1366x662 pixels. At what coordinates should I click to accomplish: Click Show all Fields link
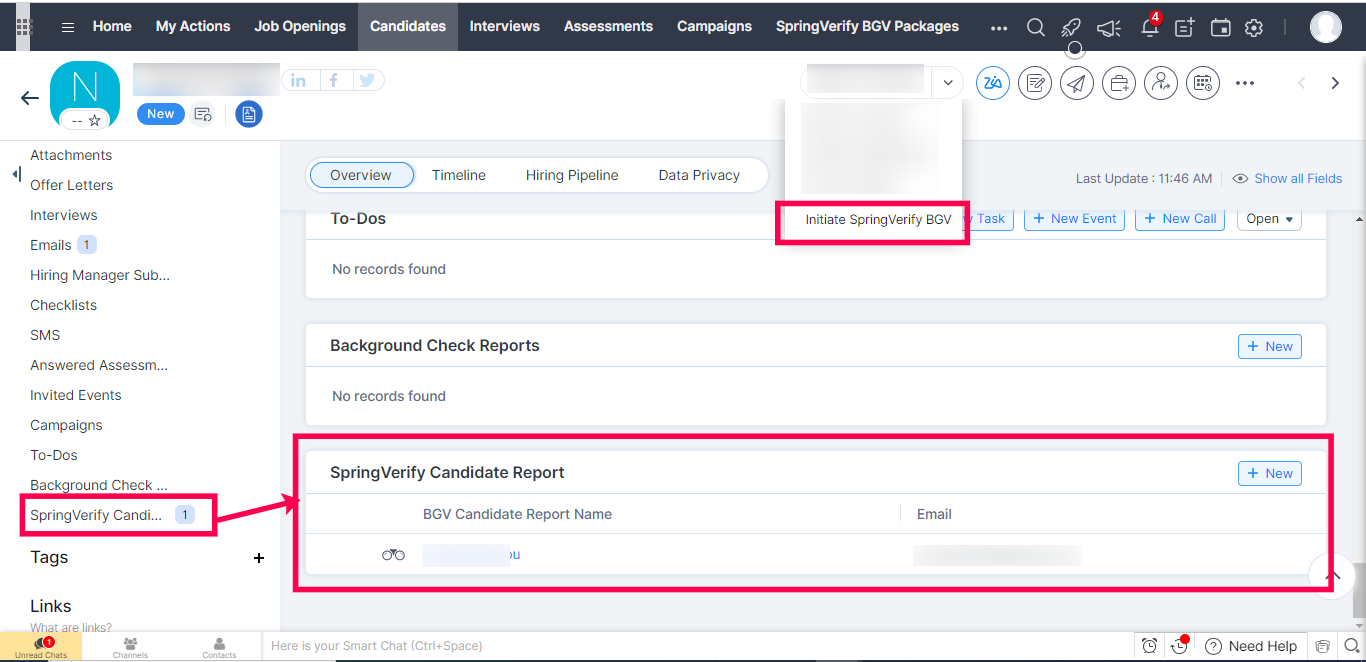click(x=1298, y=178)
